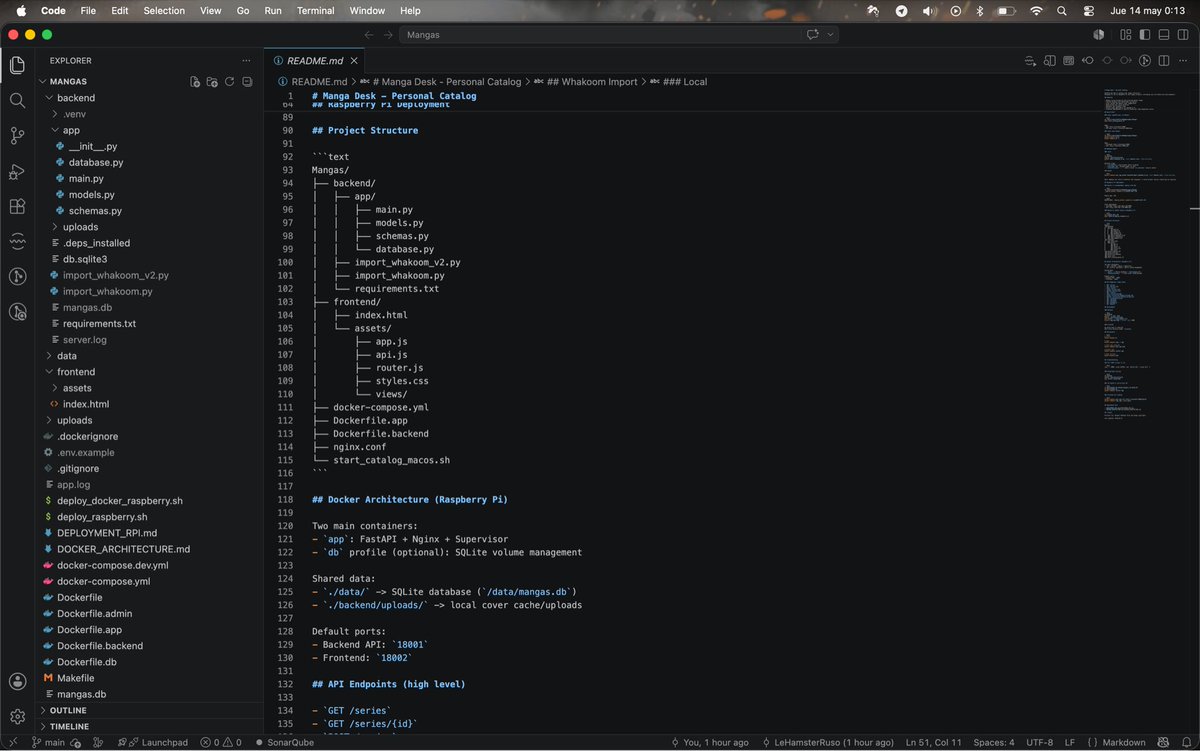Screen dimensions: 1200x751
Task: Collapse the frontend folder
Action: coord(148,372)
